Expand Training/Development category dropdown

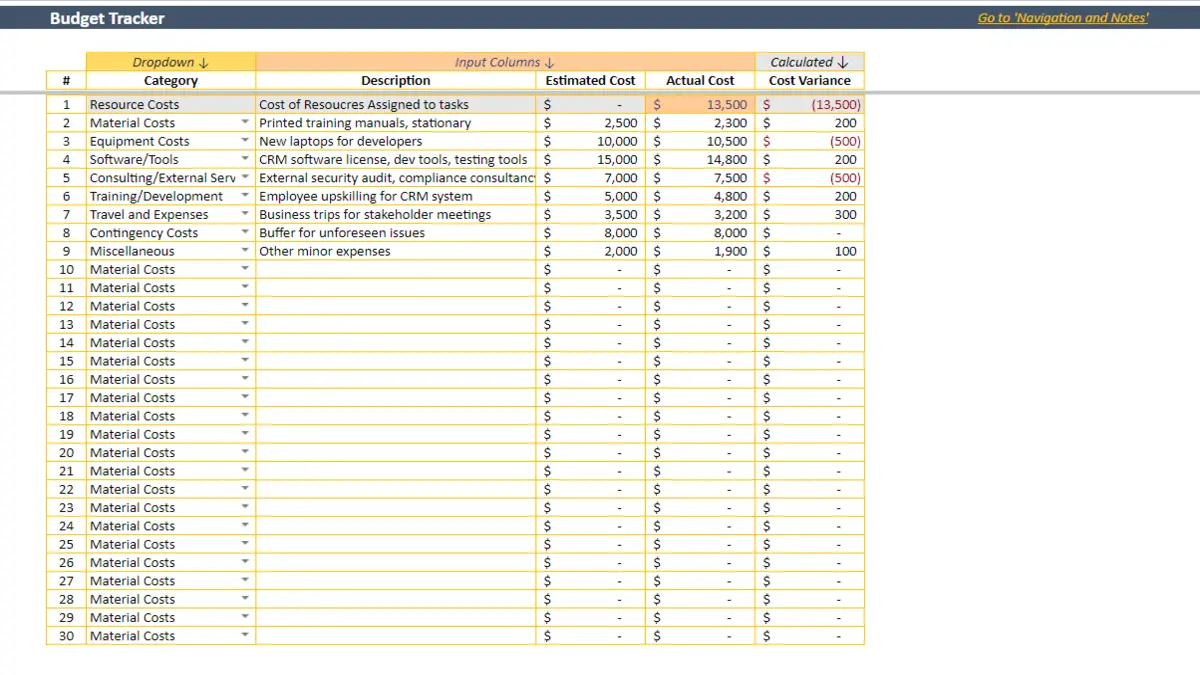click(245, 196)
